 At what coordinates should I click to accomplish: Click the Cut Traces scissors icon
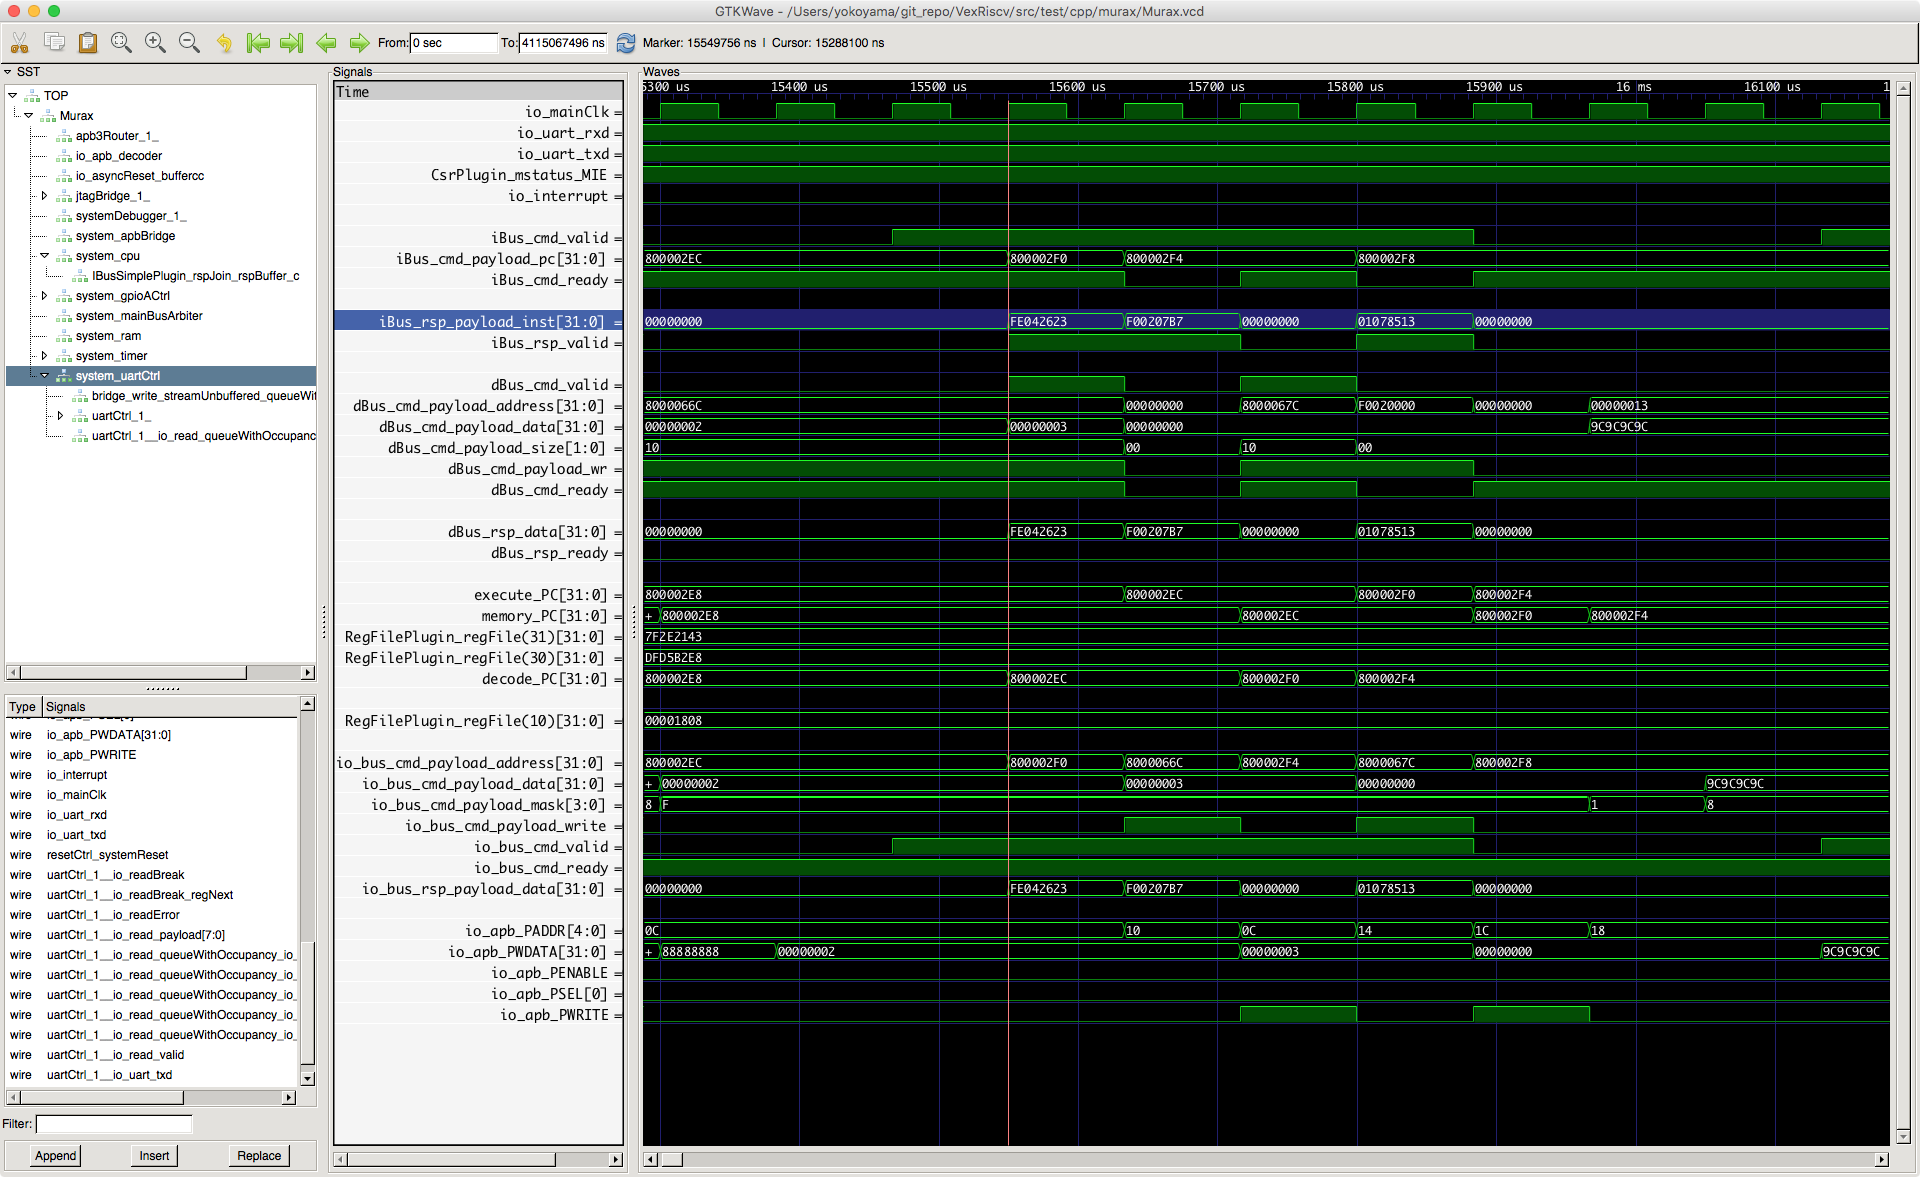coord(20,43)
